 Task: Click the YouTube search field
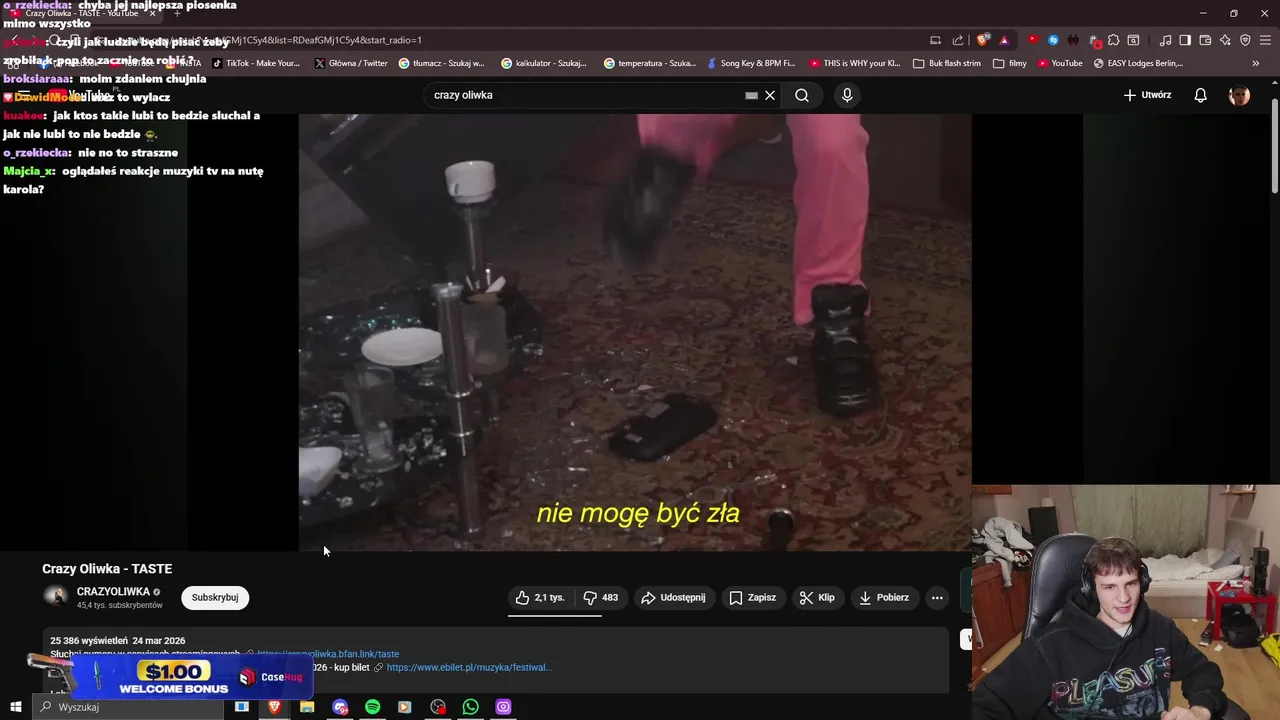585,95
